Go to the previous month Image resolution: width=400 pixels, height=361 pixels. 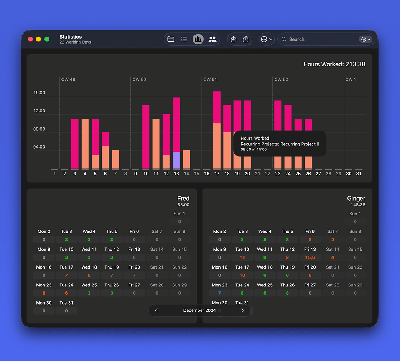156,310
